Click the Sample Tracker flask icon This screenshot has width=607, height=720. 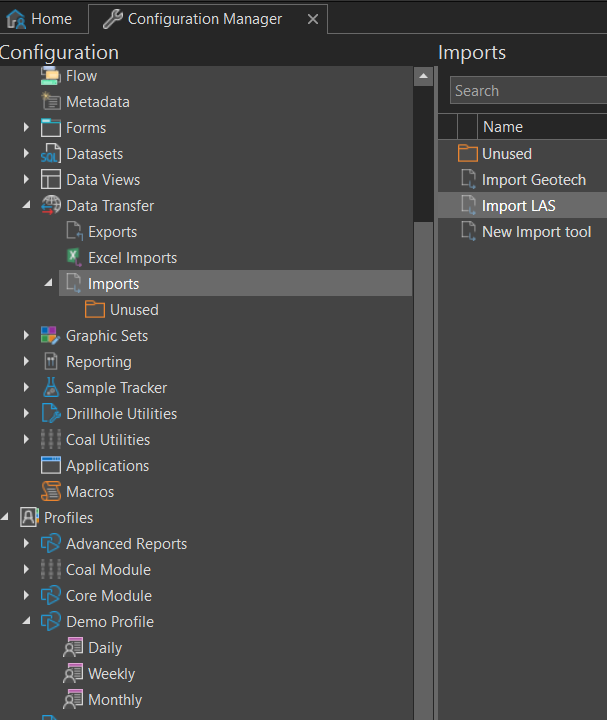coord(50,388)
